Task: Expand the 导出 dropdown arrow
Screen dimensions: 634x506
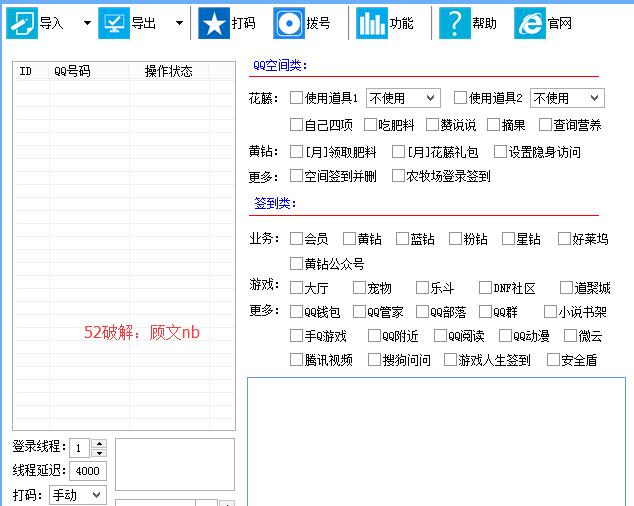Action: tap(179, 23)
